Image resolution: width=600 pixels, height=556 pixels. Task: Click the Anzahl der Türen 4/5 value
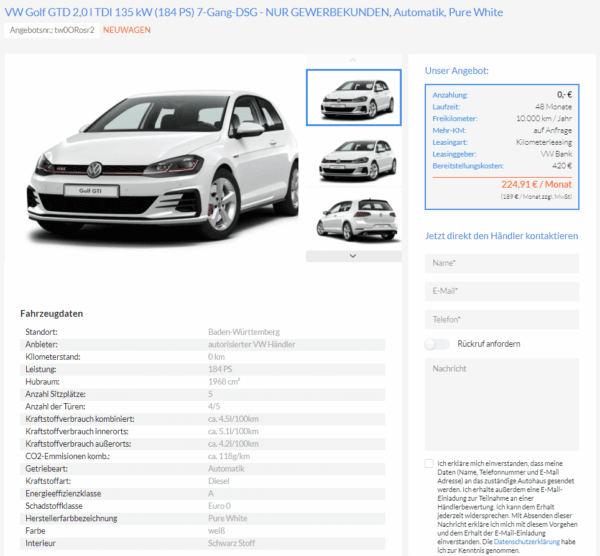pos(214,406)
